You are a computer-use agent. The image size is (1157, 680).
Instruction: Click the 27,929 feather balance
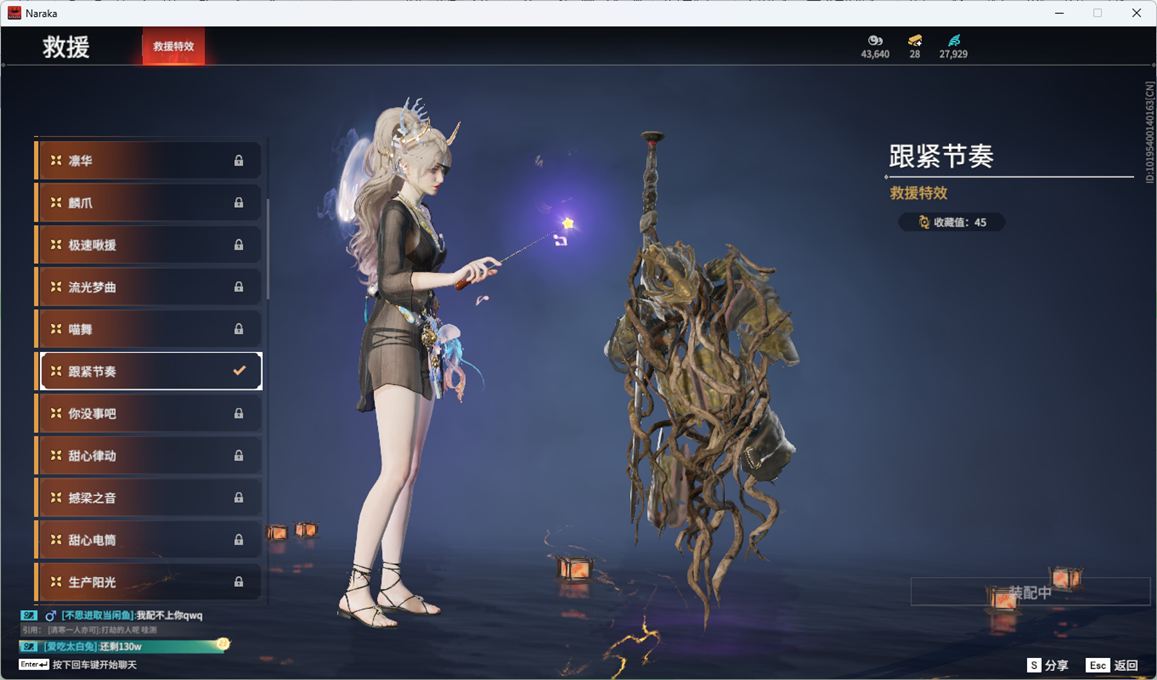(953, 54)
